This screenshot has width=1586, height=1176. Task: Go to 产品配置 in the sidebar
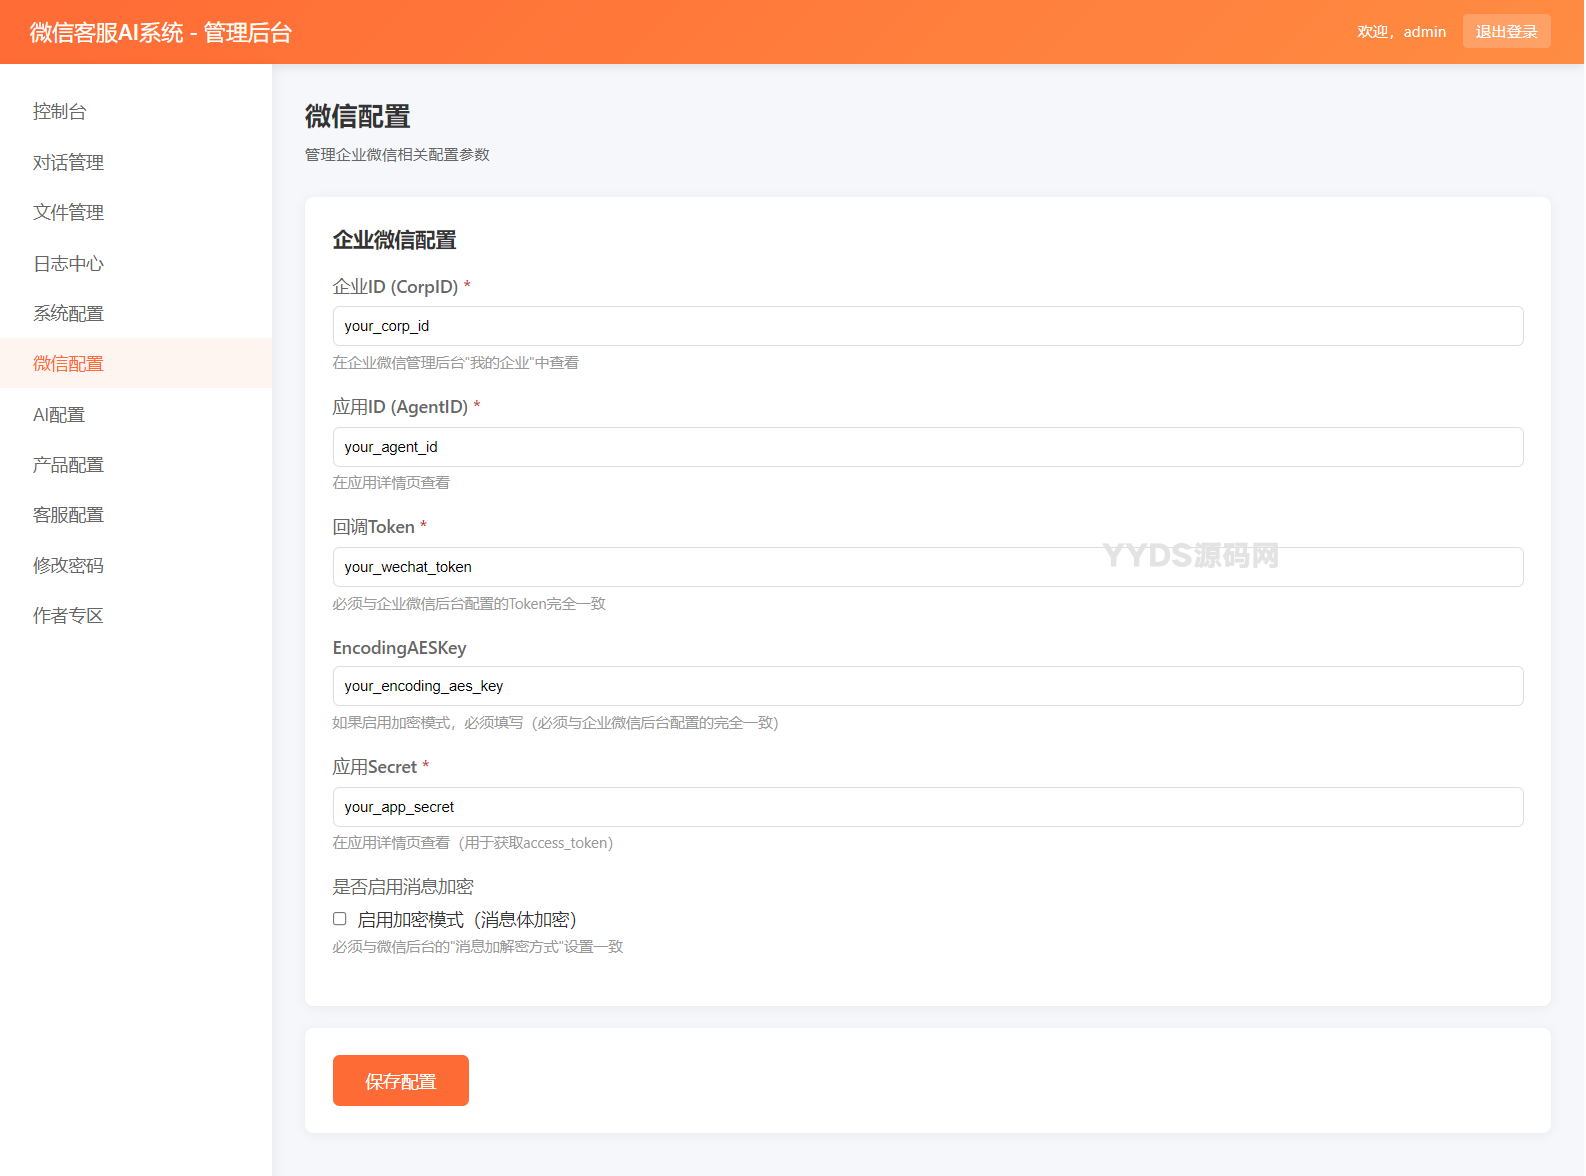coord(68,464)
